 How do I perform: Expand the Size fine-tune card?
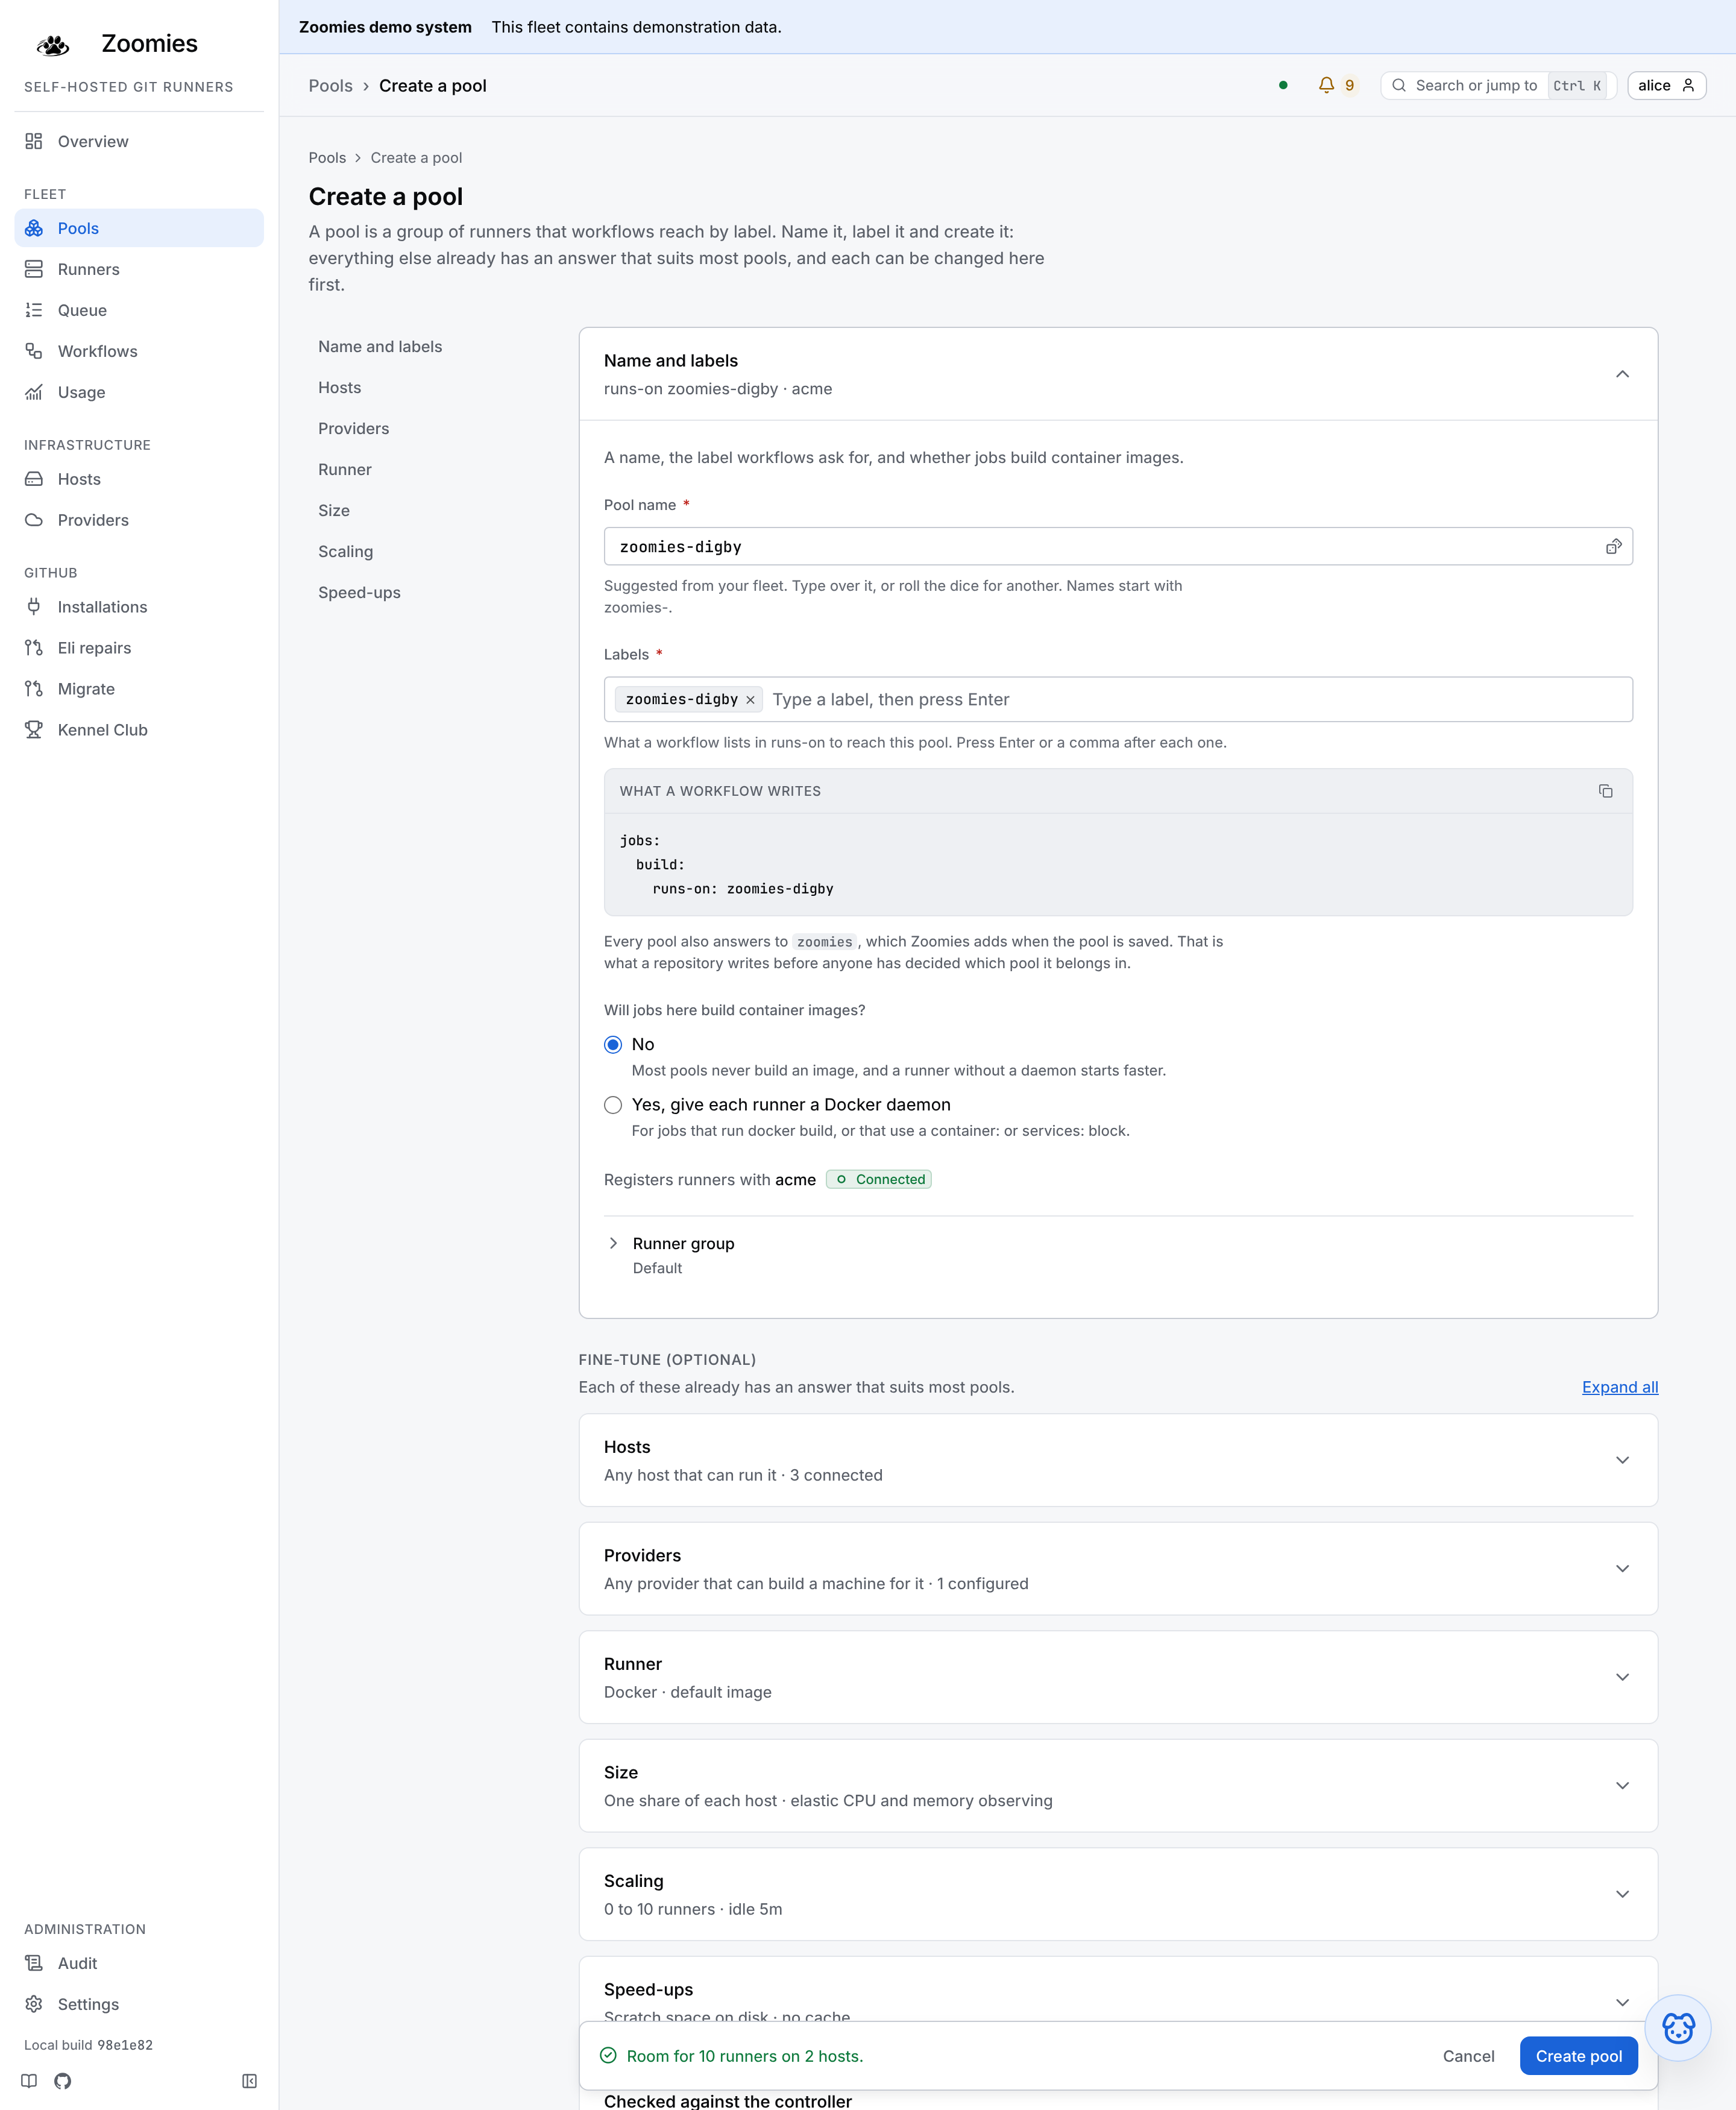click(1118, 1786)
